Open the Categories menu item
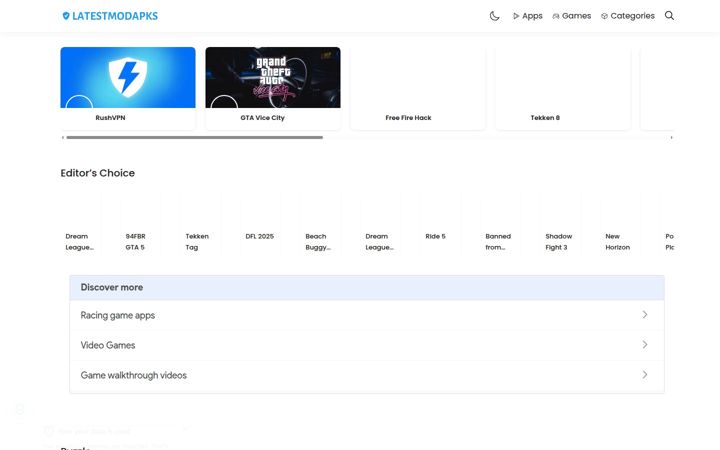Screen dimensions: 720x450 pos(628,16)
